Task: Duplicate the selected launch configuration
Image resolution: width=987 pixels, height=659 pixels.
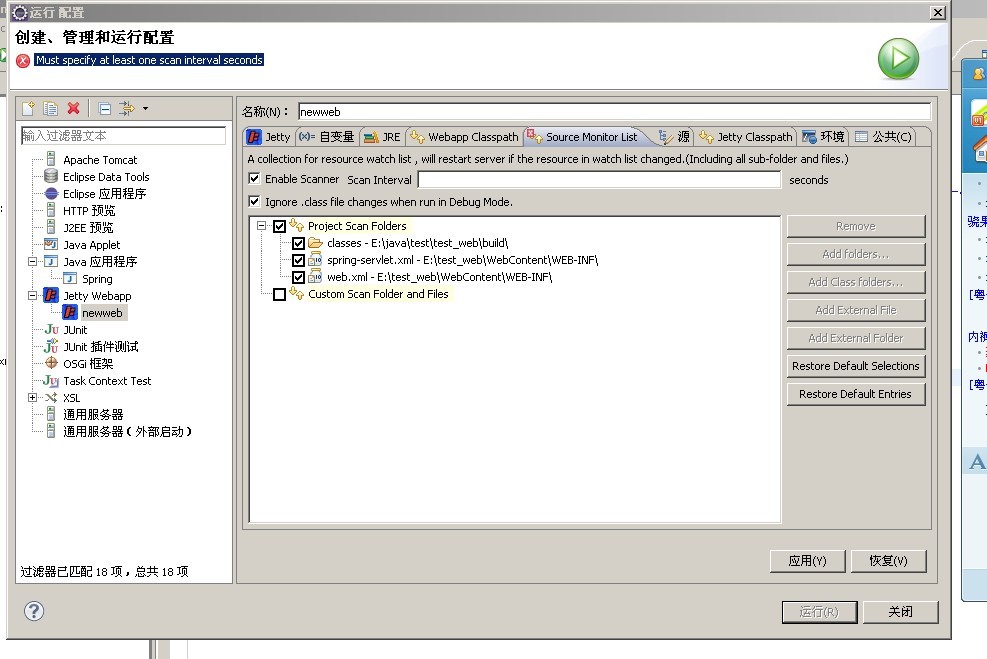Action: (x=50, y=108)
